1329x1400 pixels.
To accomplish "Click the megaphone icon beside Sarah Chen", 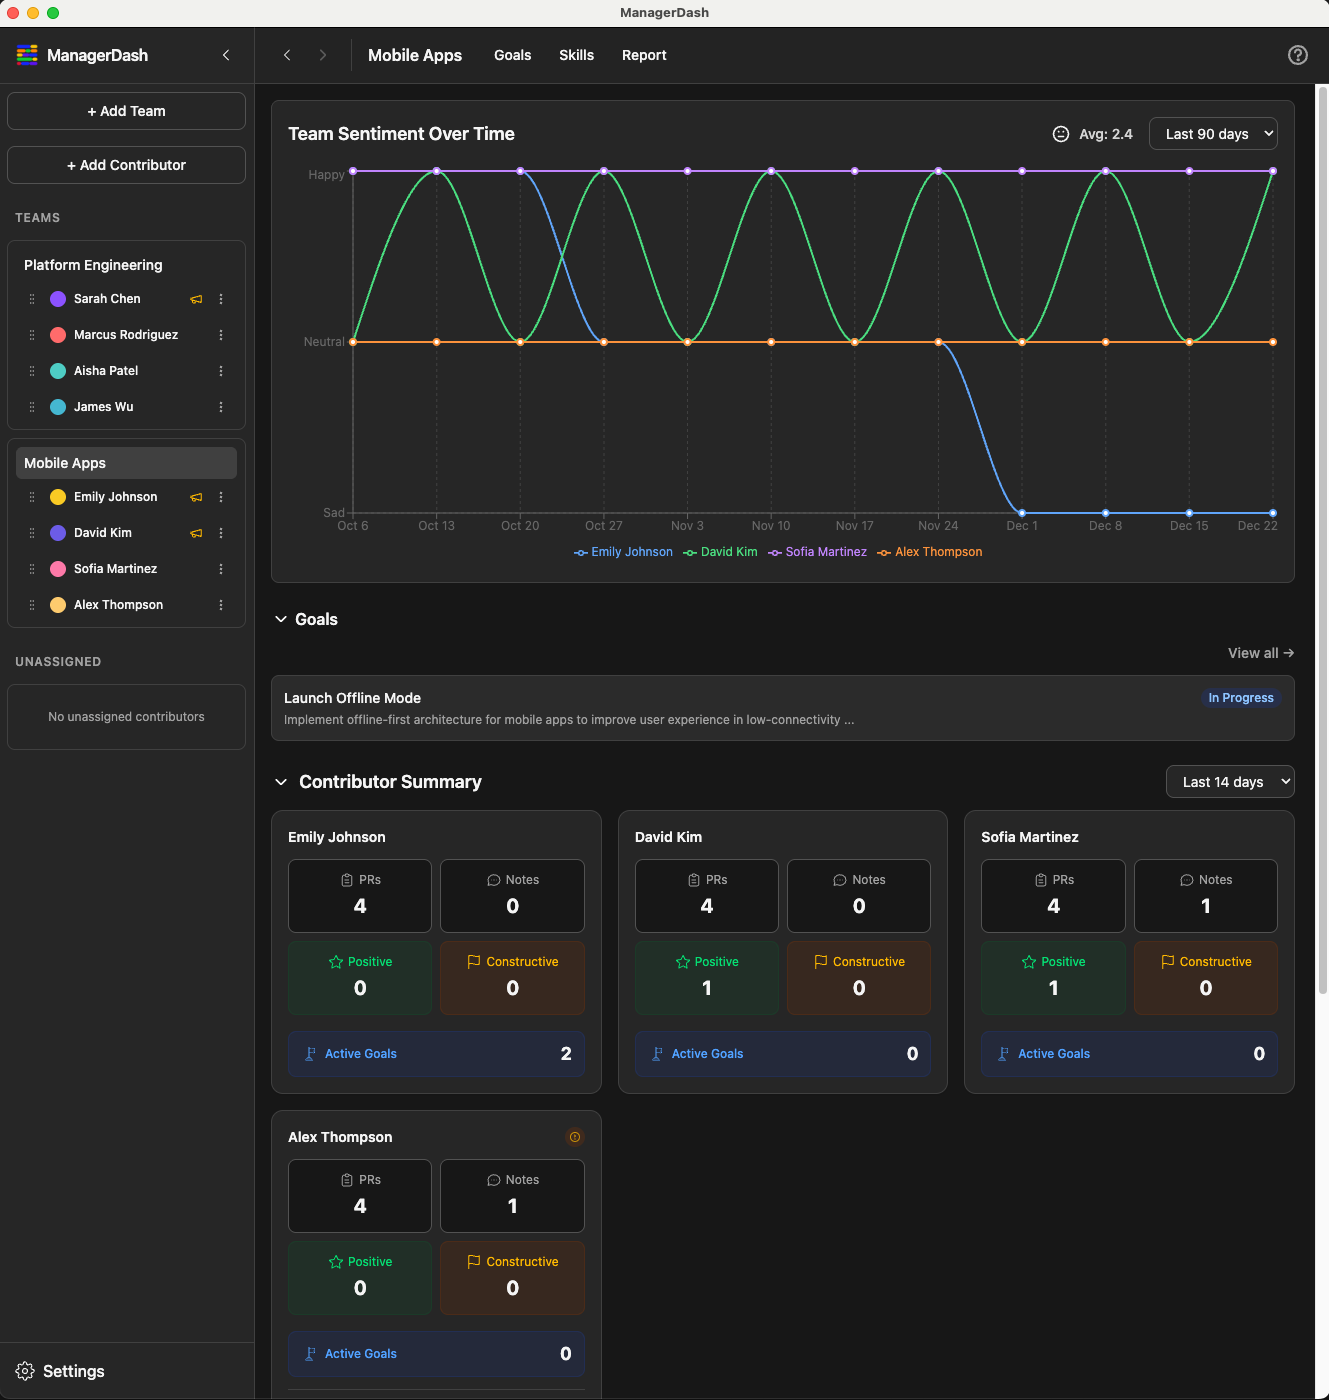I will click(x=196, y=299).
